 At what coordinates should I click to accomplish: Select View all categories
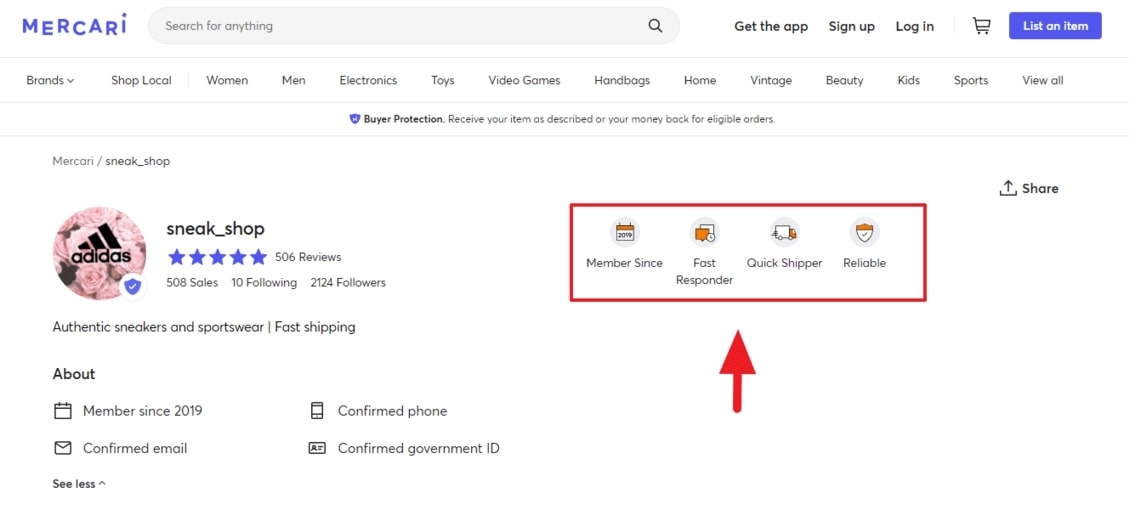point(1043,81)
